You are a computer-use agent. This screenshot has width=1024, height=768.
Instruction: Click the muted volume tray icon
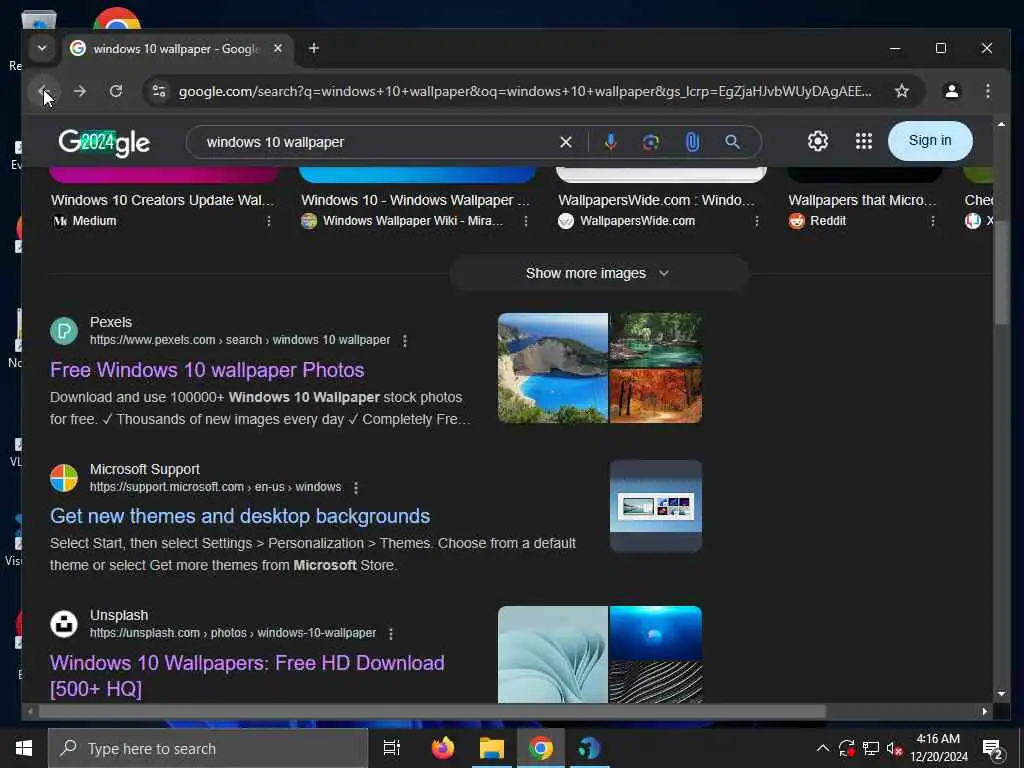click(894, 748)
